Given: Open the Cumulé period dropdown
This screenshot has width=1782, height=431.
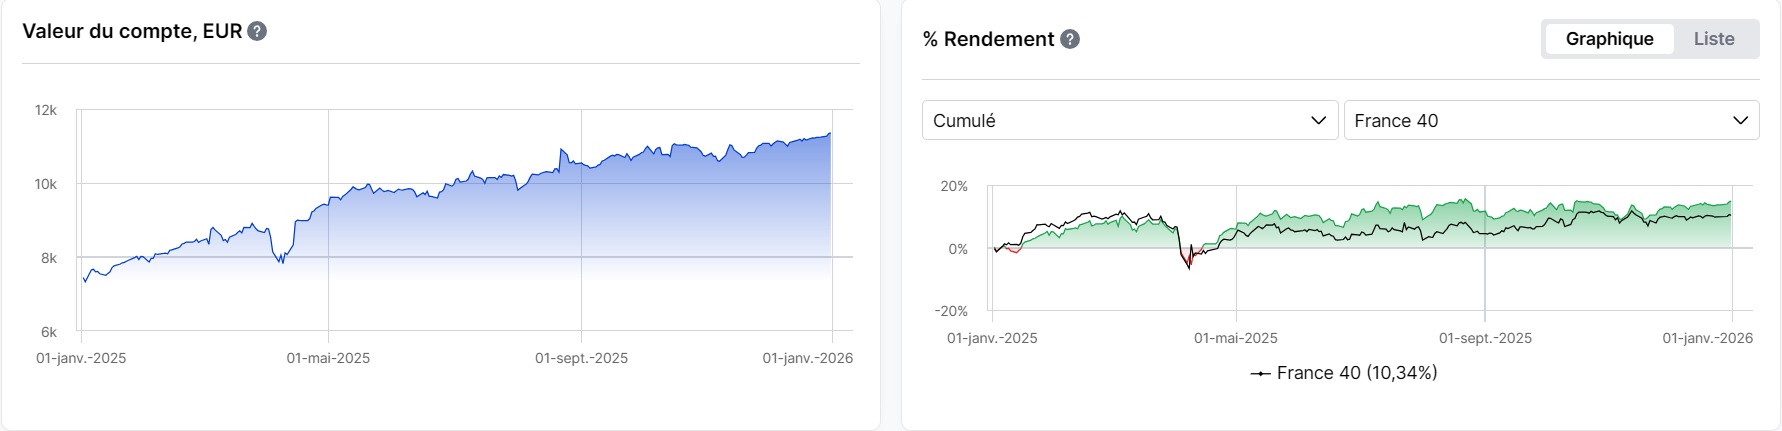Looking at the screenshot, I should point(1129,120).
